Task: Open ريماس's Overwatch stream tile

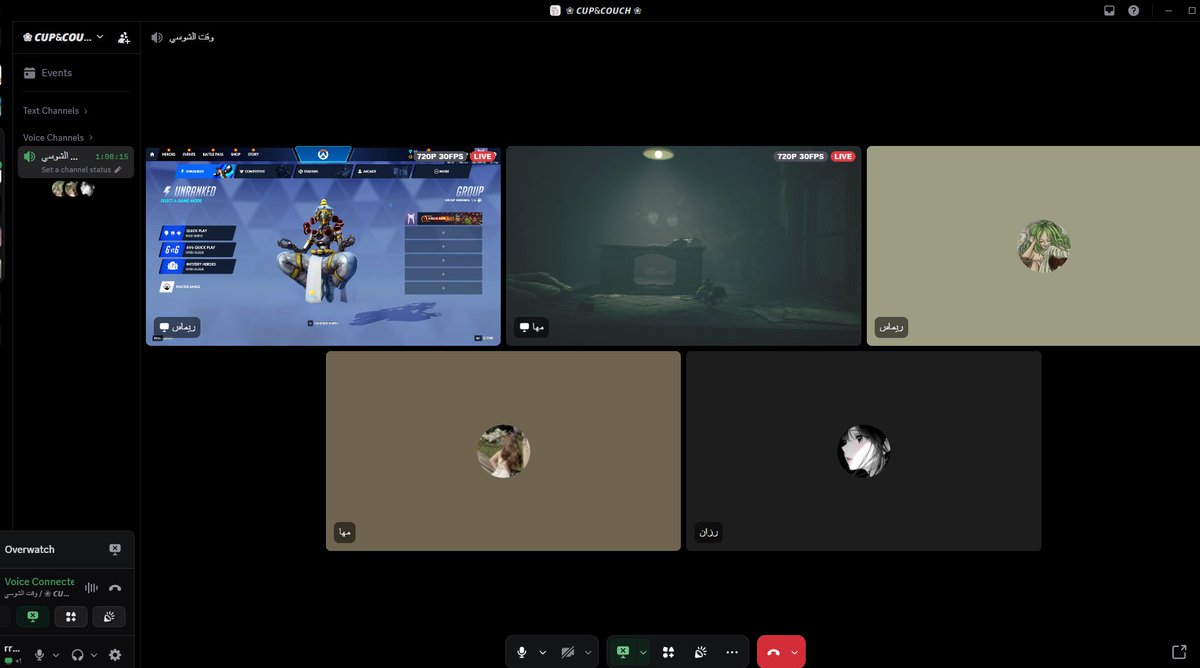Action: pyautogui.click(x=323, y=246)
